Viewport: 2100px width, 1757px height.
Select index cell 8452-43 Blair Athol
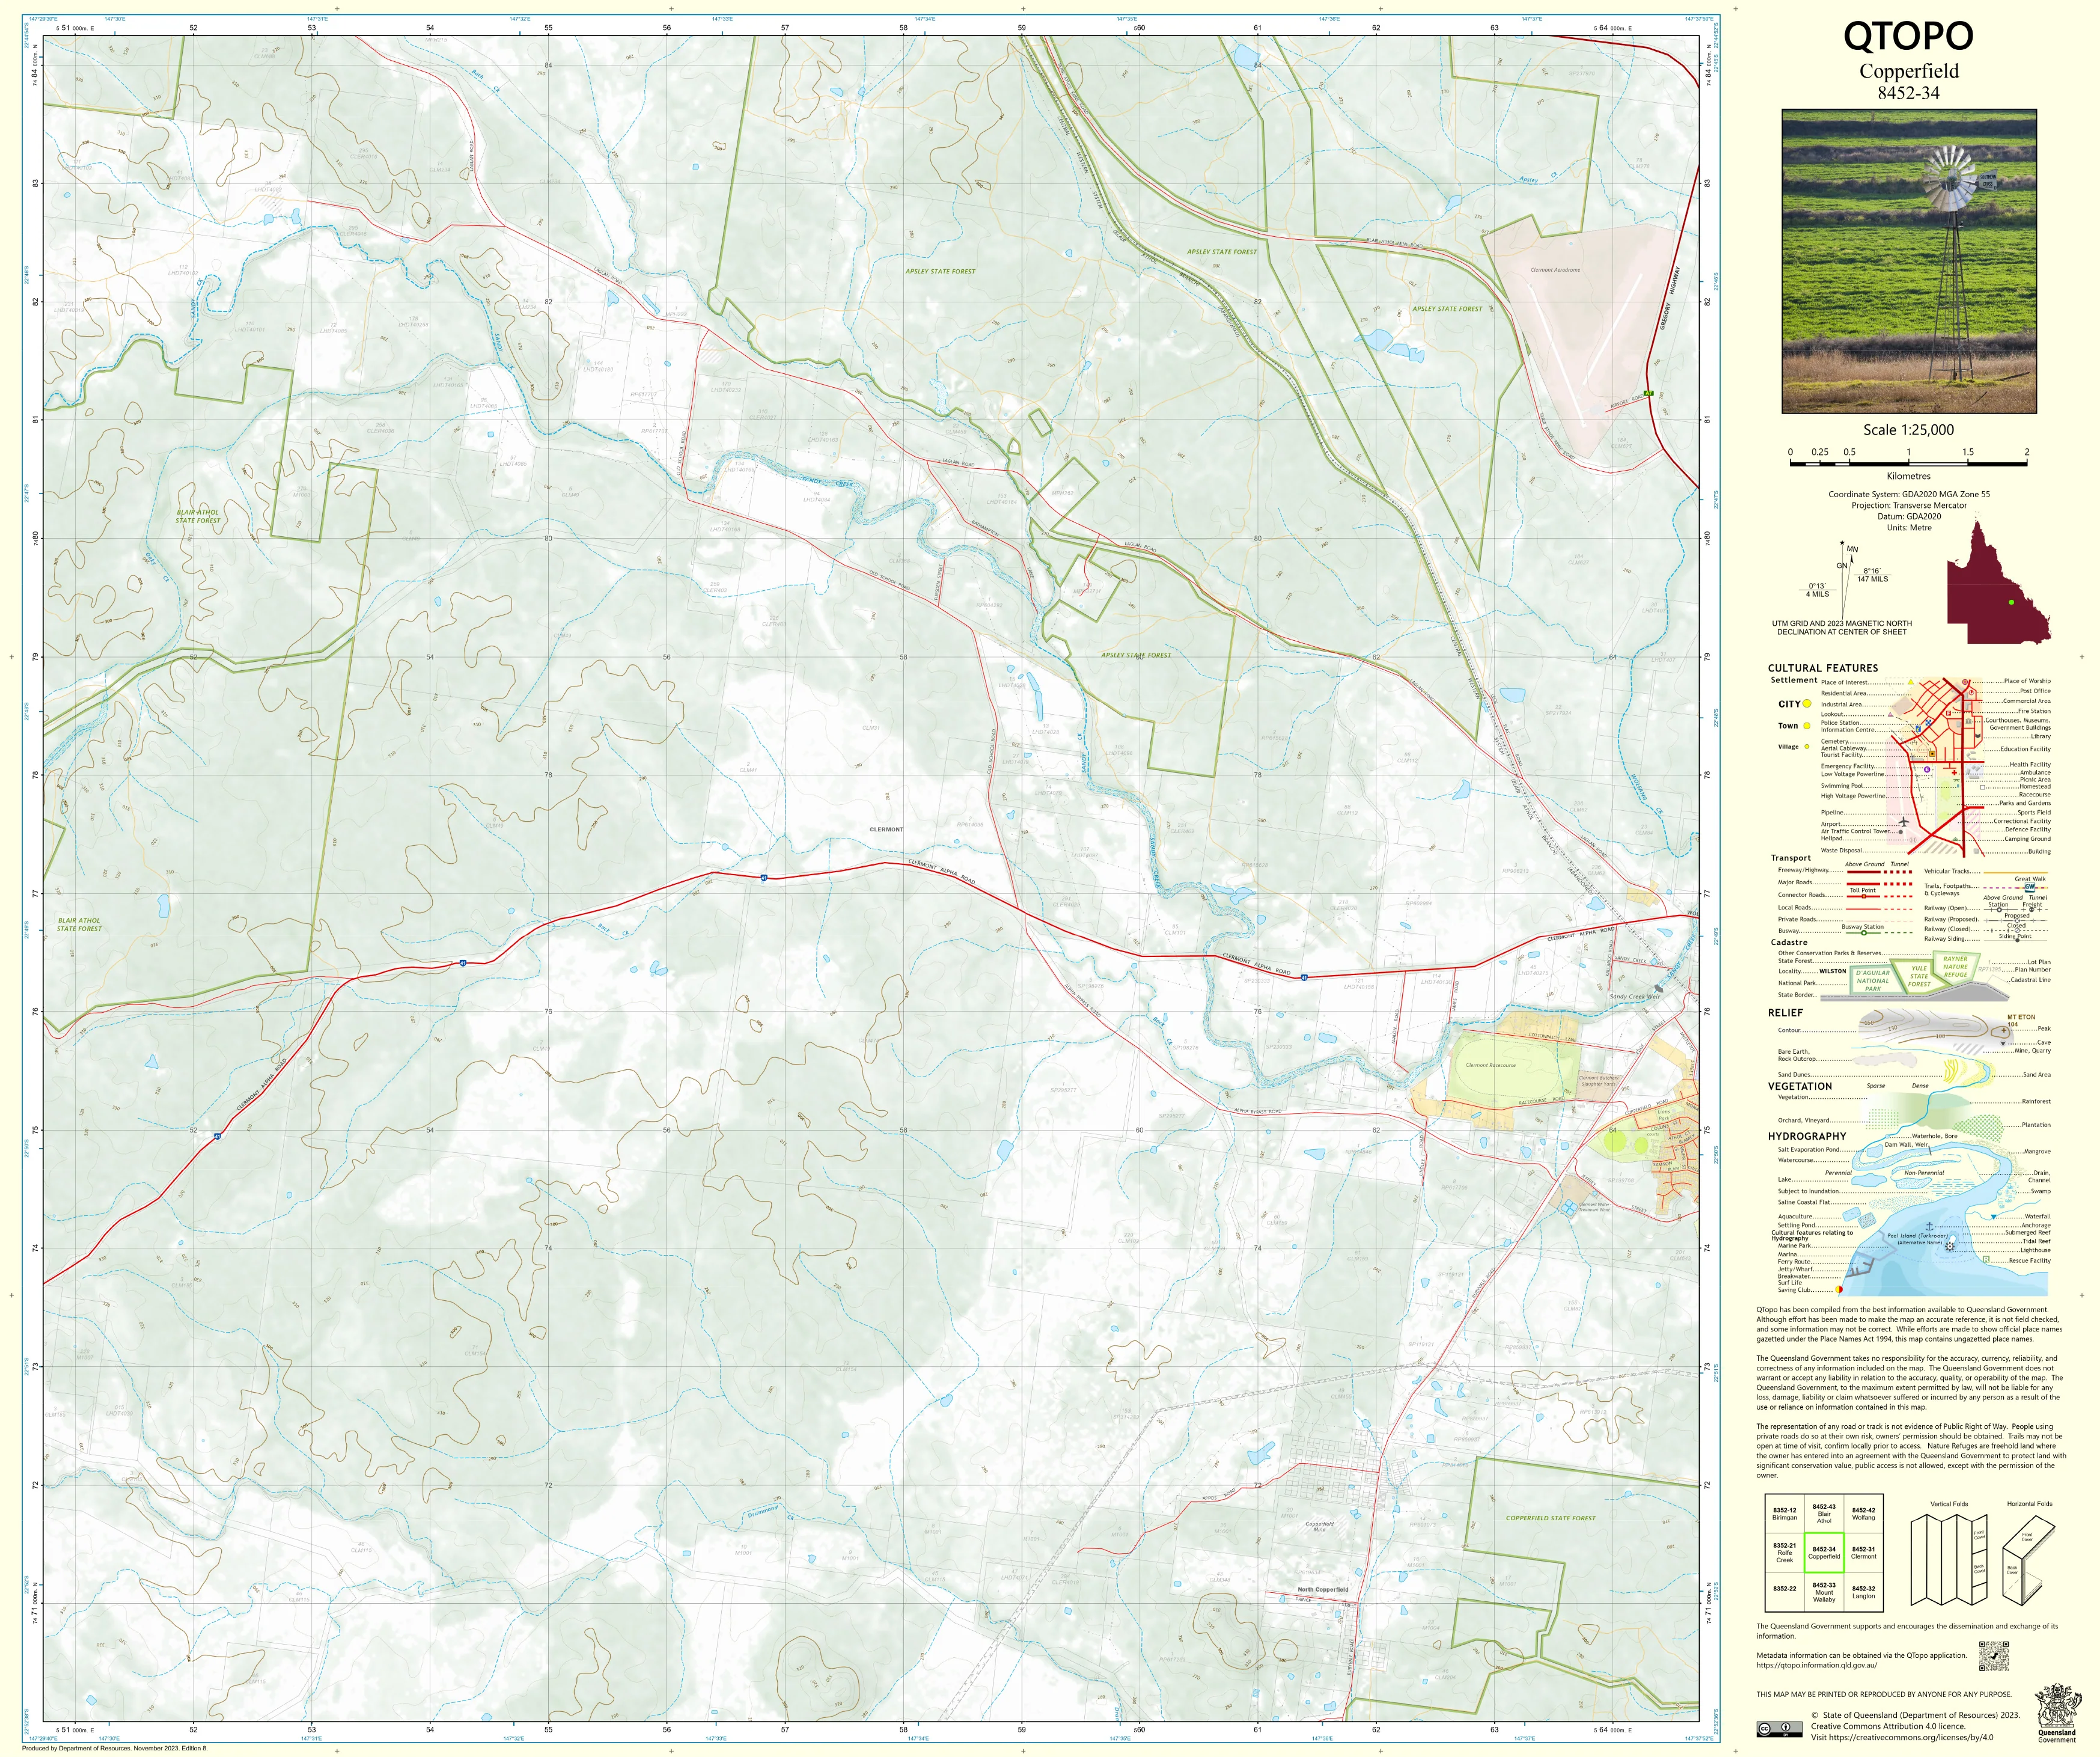[x=1823, y=1513]
